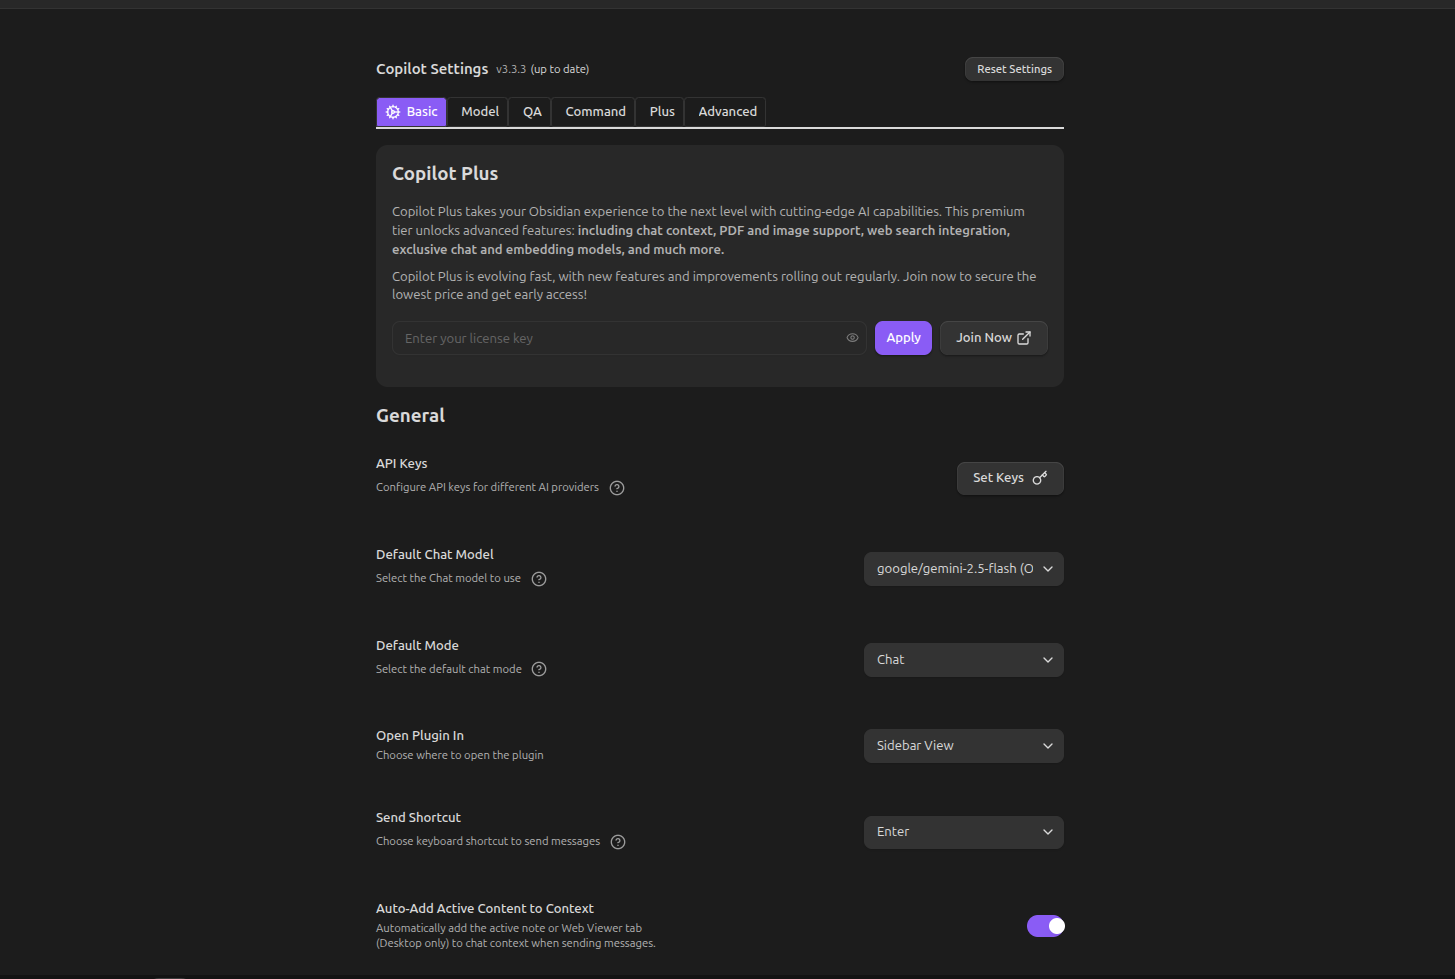Switch to the Basic tab
Screen dimensions: 1455x979
coord(412,112)
